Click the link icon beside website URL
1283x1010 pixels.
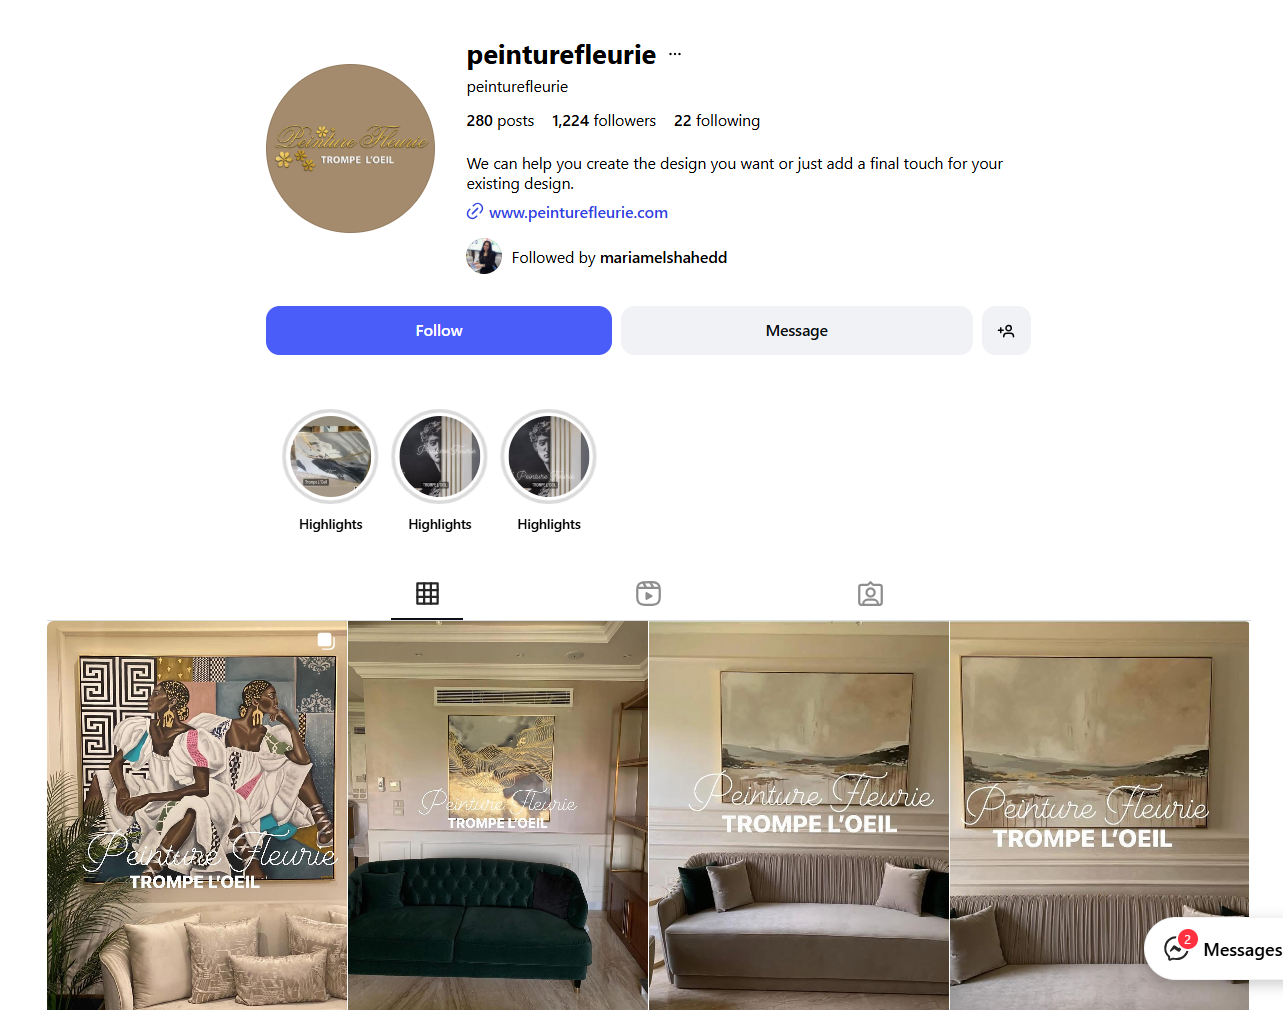click(x=475, y=212)
